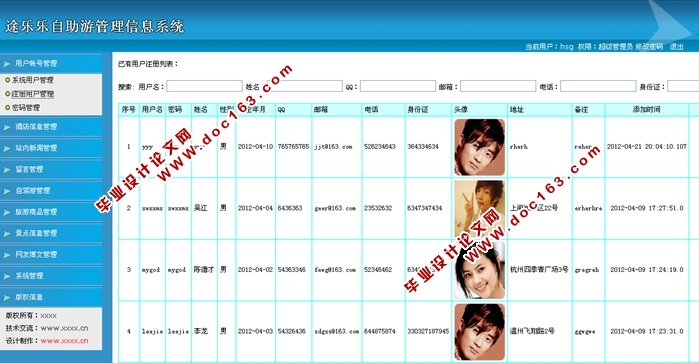Click ID number 6347347434
Screen dimensions: 699x363
pos(424,208)
